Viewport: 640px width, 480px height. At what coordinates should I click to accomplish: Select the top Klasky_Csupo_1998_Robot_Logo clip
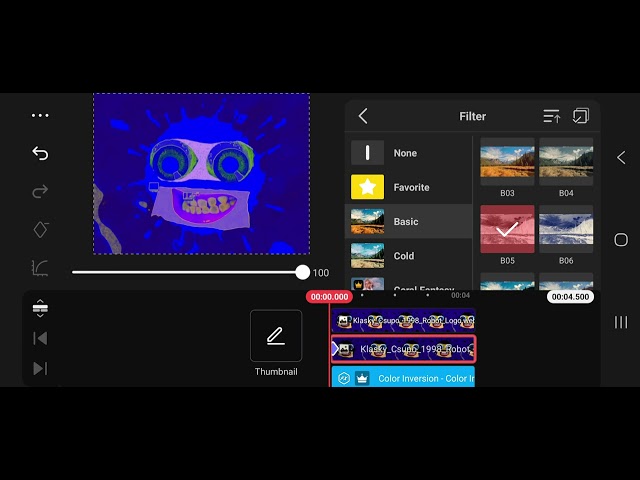[x=403, y=320]
